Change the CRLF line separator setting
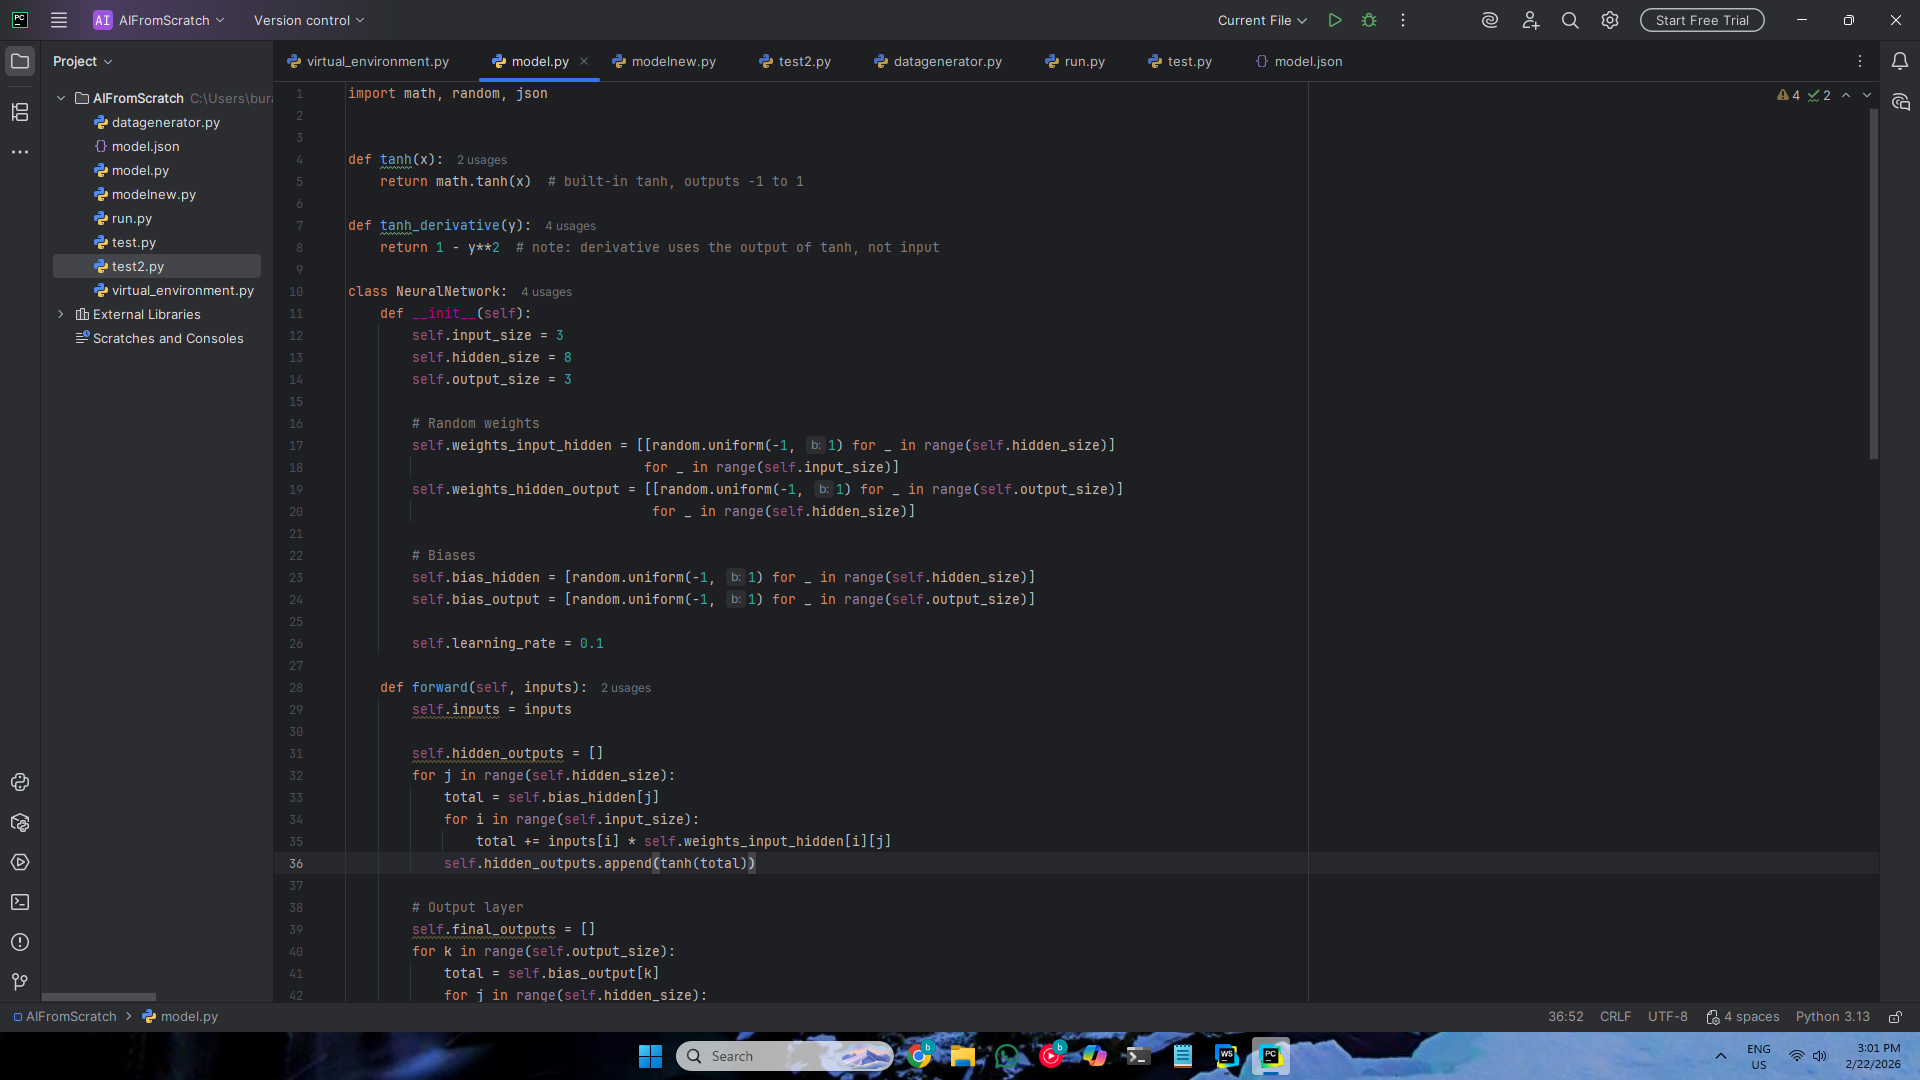The image size is (1920, 1080). pos(1615,1017)
